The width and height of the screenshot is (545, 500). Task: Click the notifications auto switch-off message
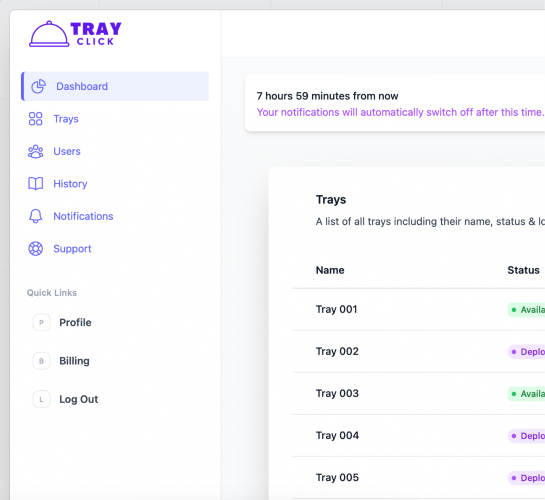400,112
